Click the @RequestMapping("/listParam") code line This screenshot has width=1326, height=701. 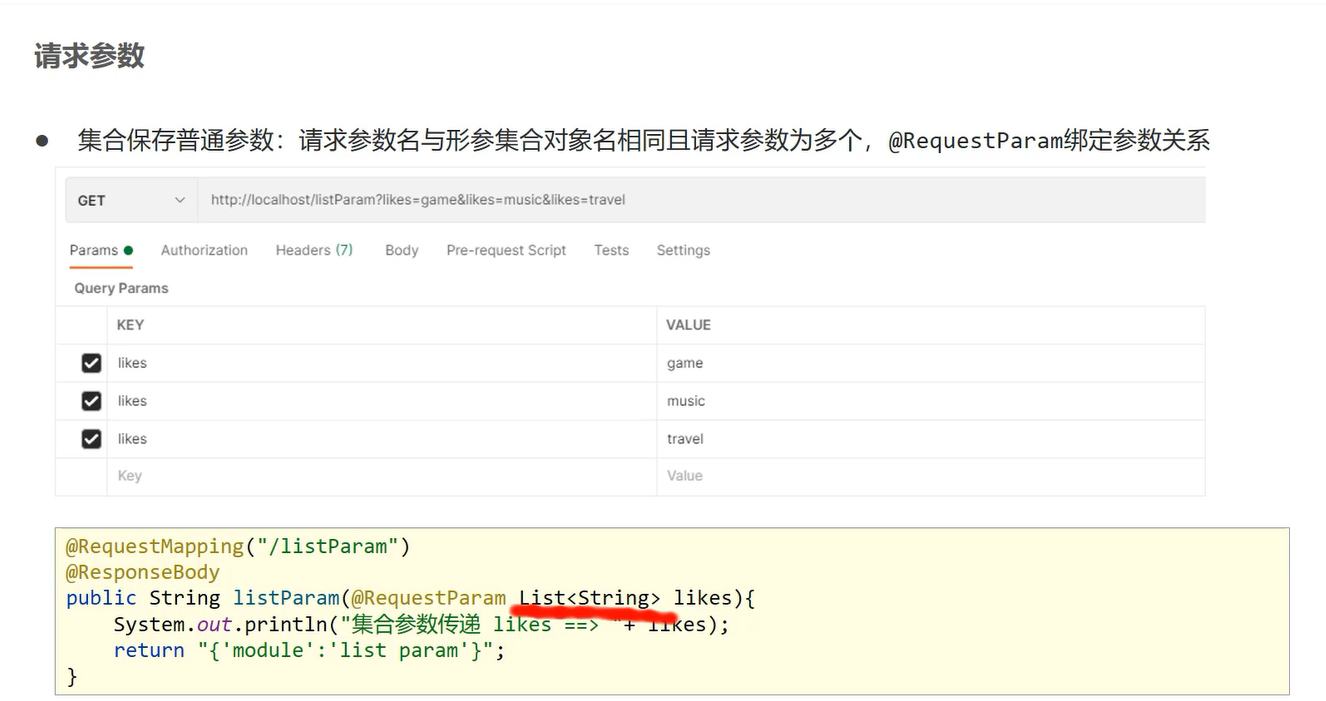pos(238,546)
